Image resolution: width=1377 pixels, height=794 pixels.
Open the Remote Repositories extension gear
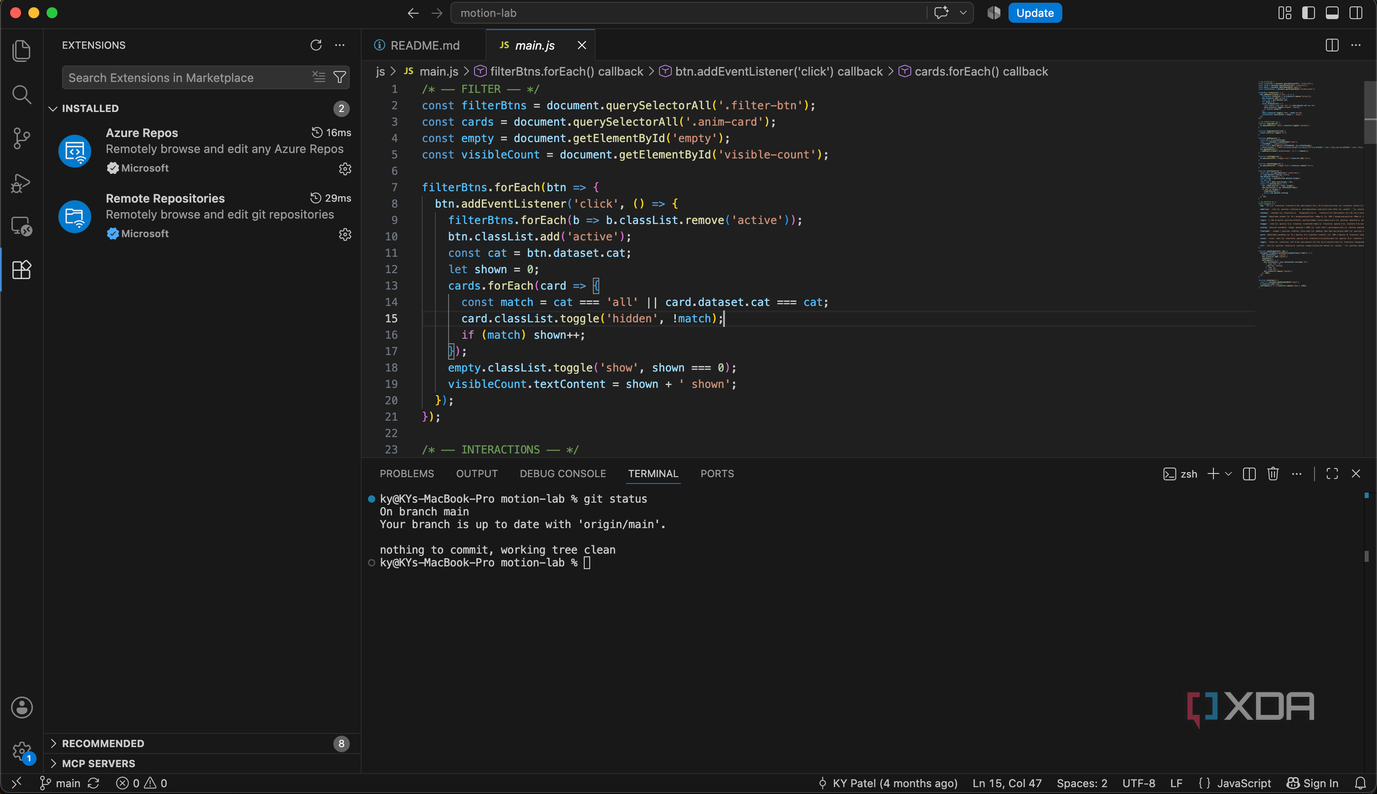(x=345, y=235)
